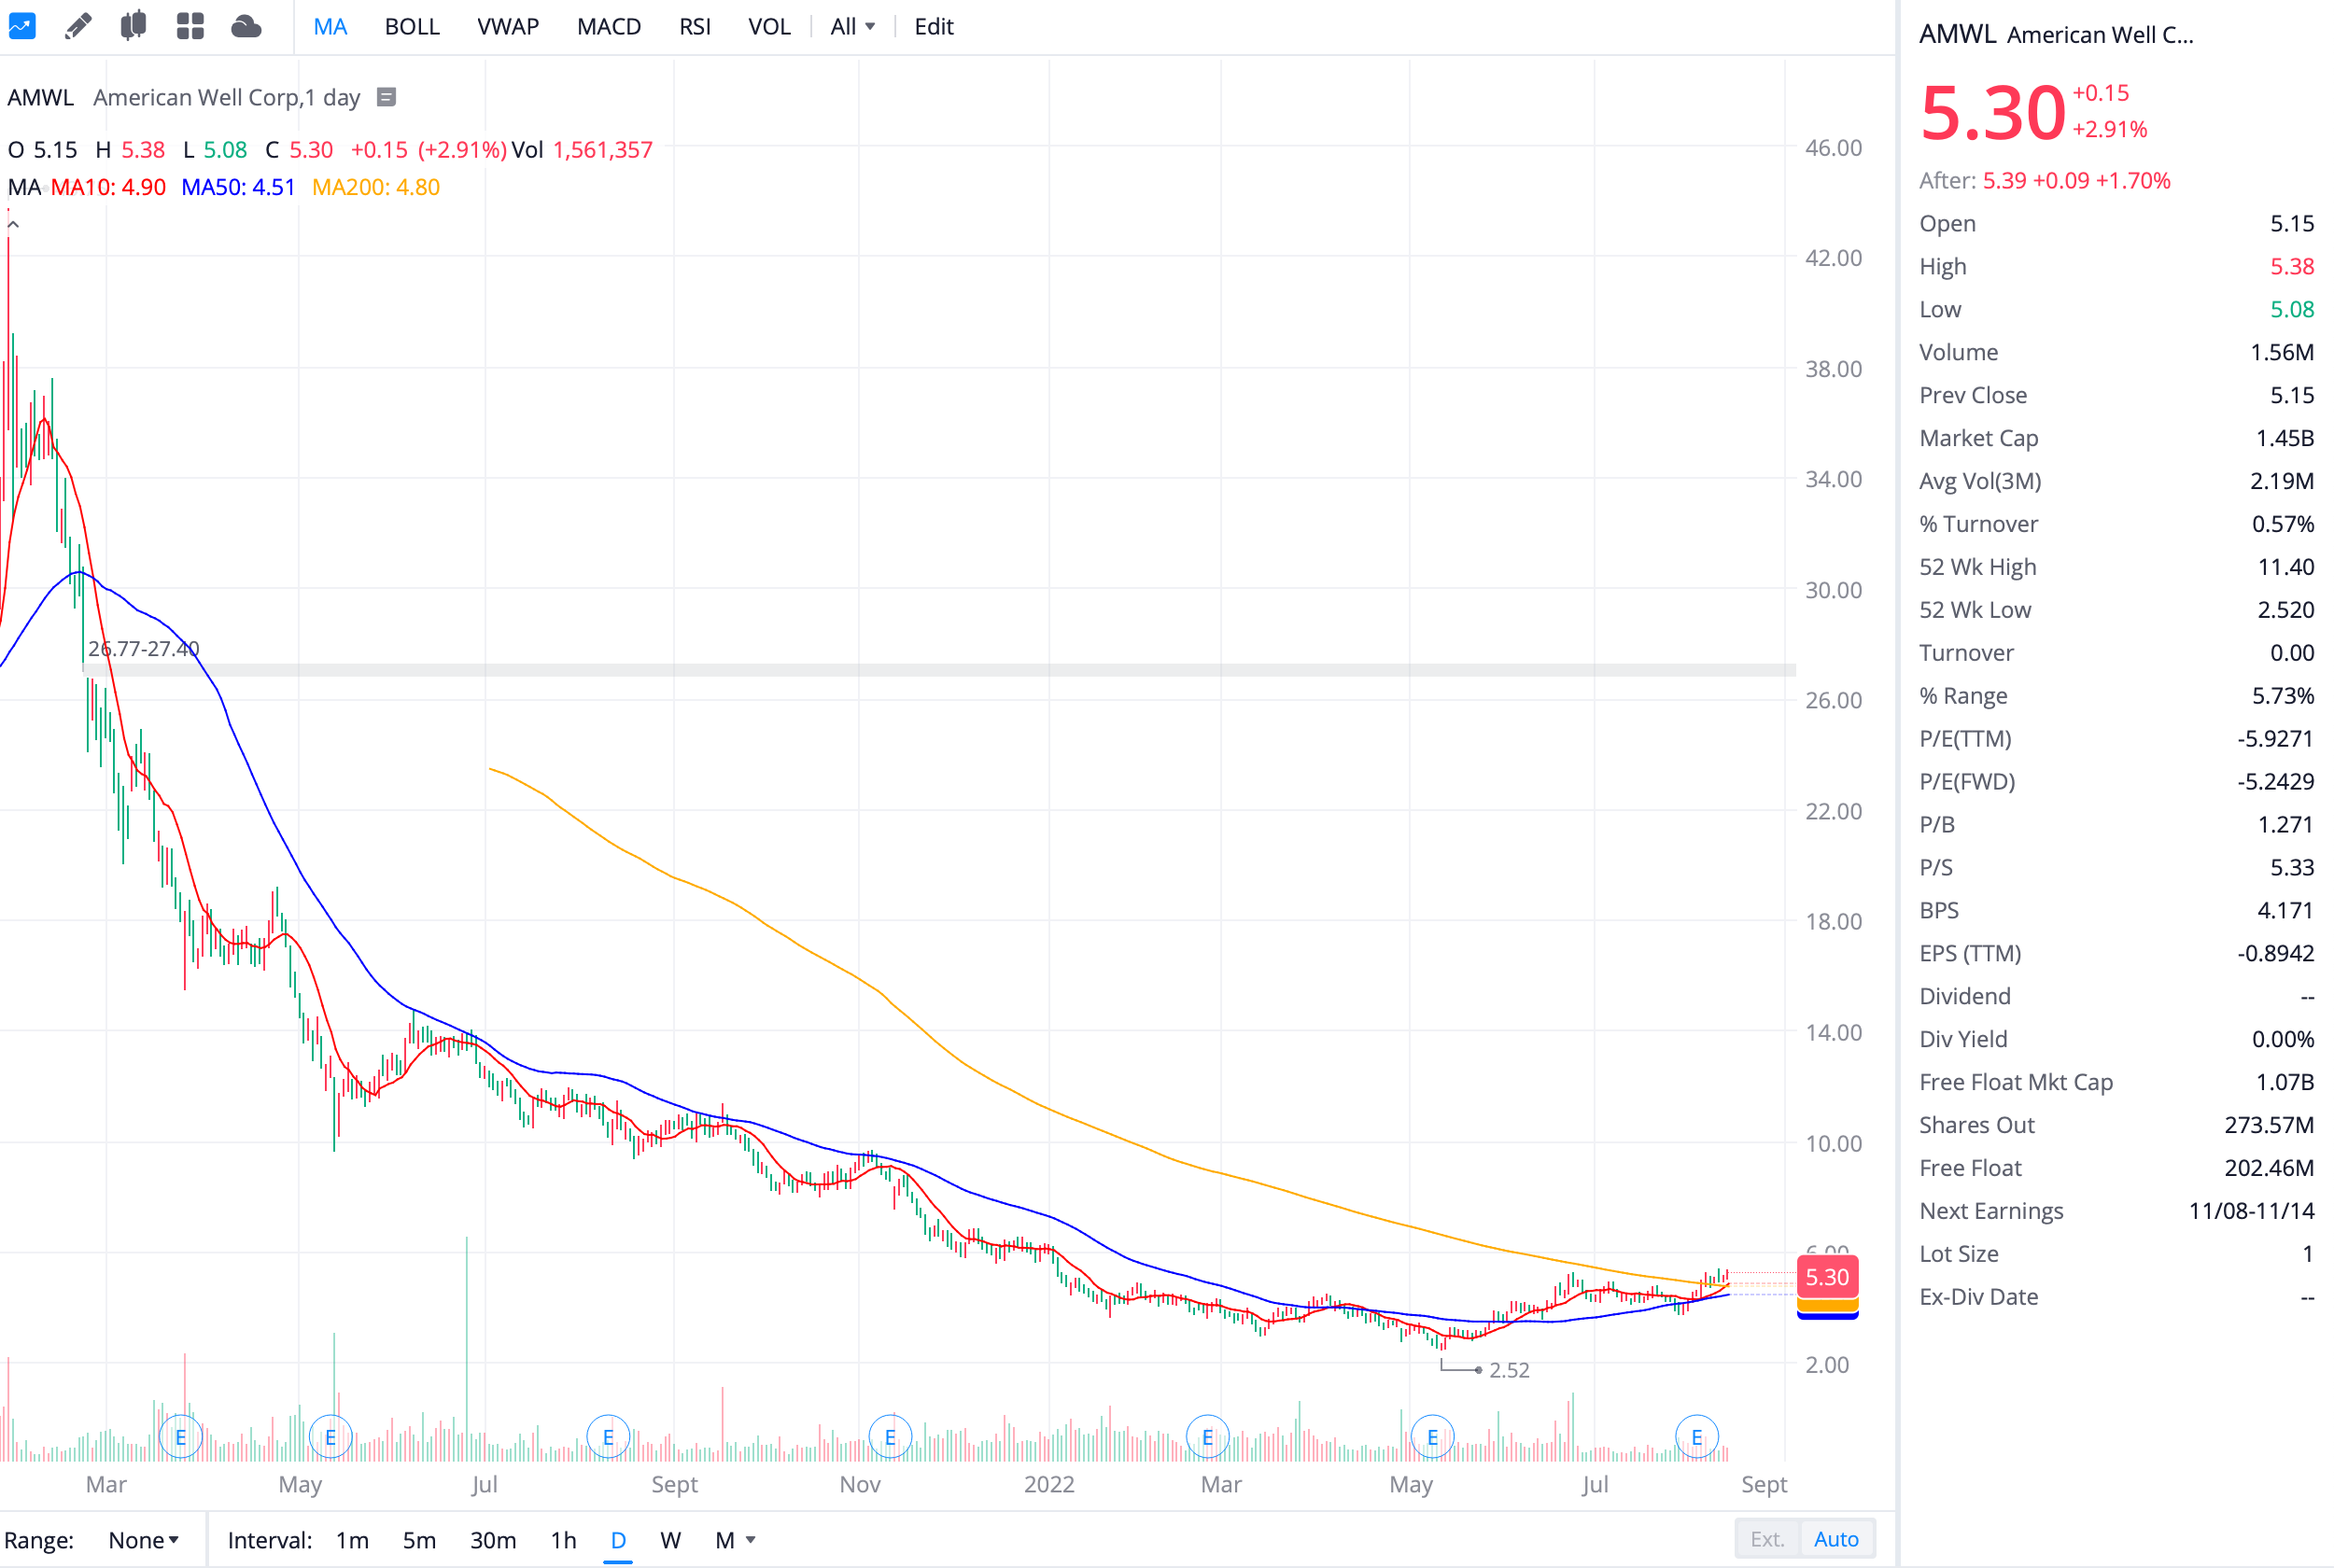Open the M interval dropdown arrow
The height and width of the screenshot is (1568, 2334).
pos(751,1540)
